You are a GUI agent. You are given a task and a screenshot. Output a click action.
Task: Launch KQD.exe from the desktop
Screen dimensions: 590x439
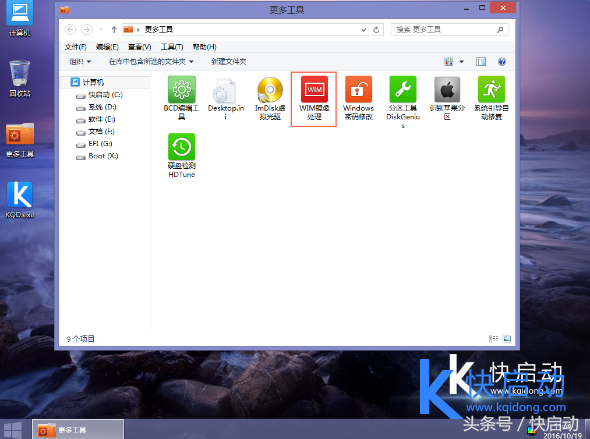pos(20,200)
